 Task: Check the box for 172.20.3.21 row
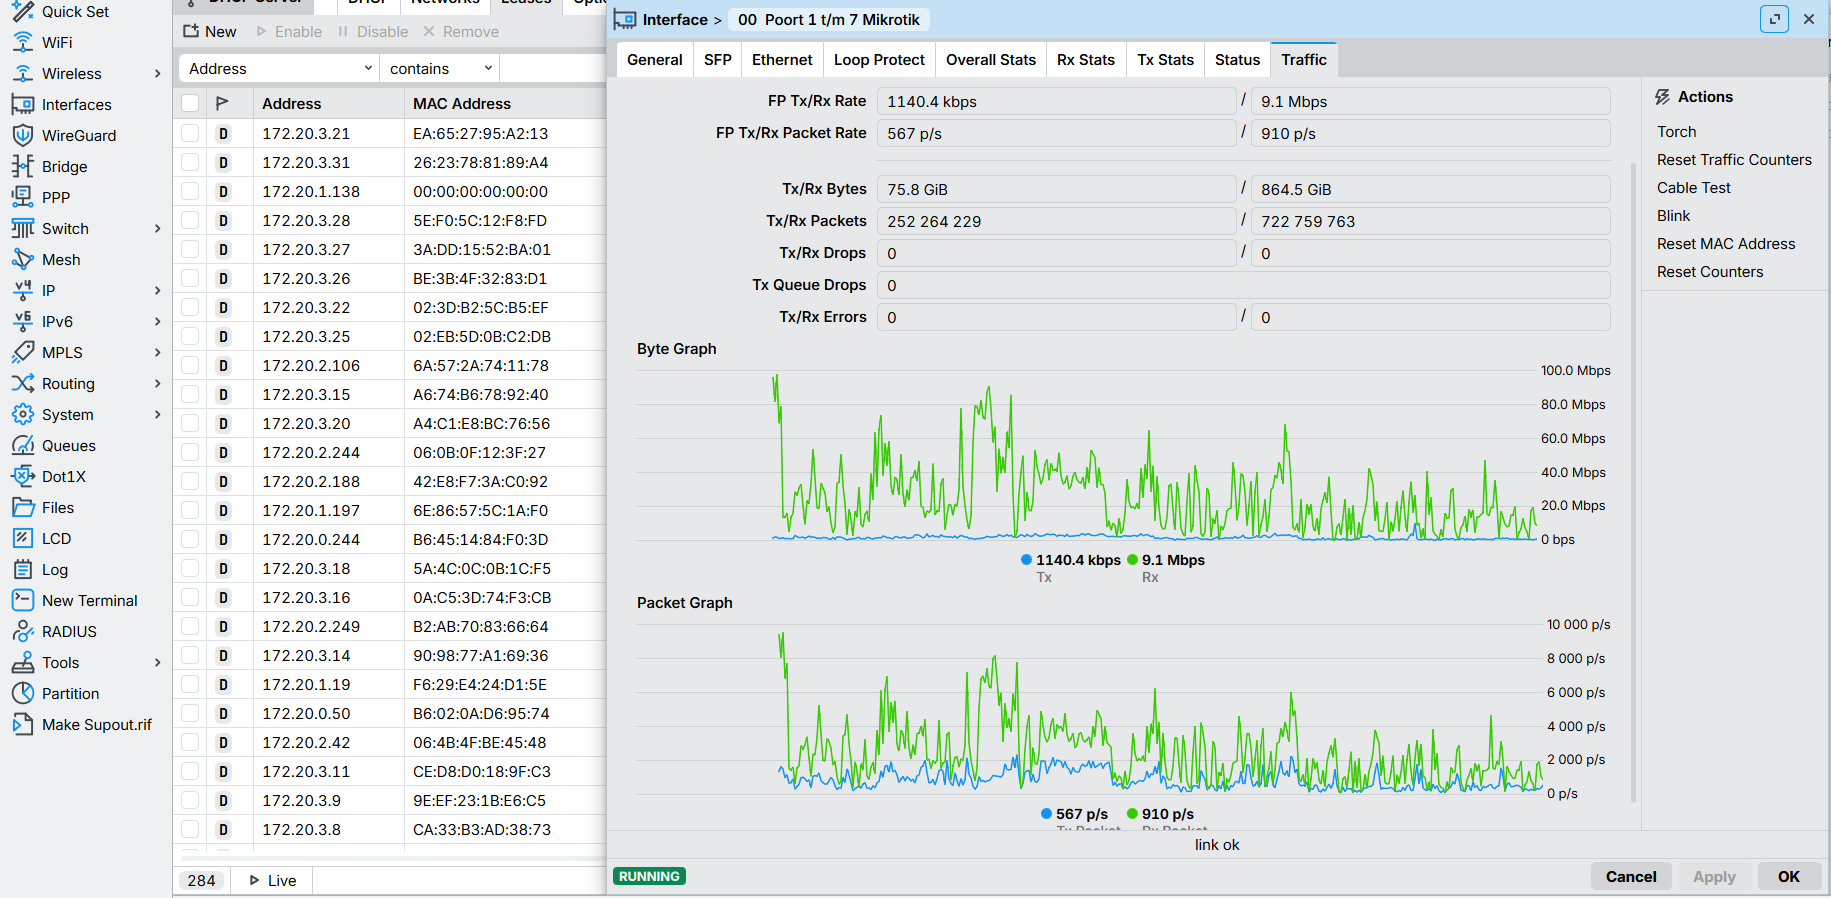190,133
